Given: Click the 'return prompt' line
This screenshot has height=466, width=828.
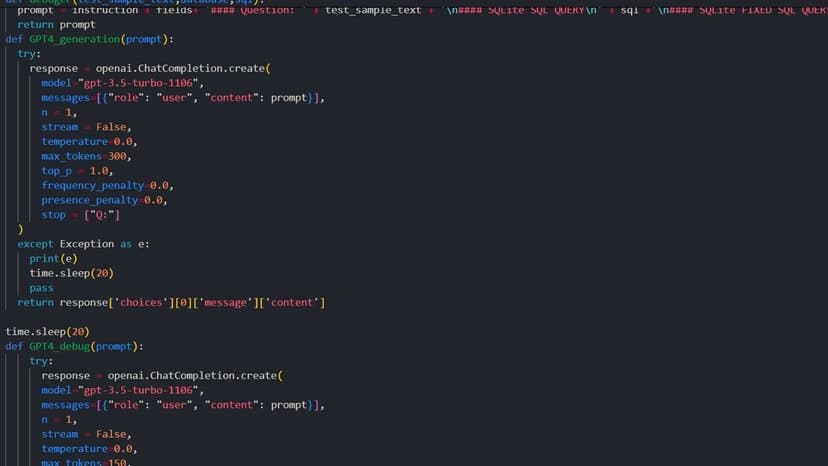Looking at the screenshot, I should click(57, 24).
